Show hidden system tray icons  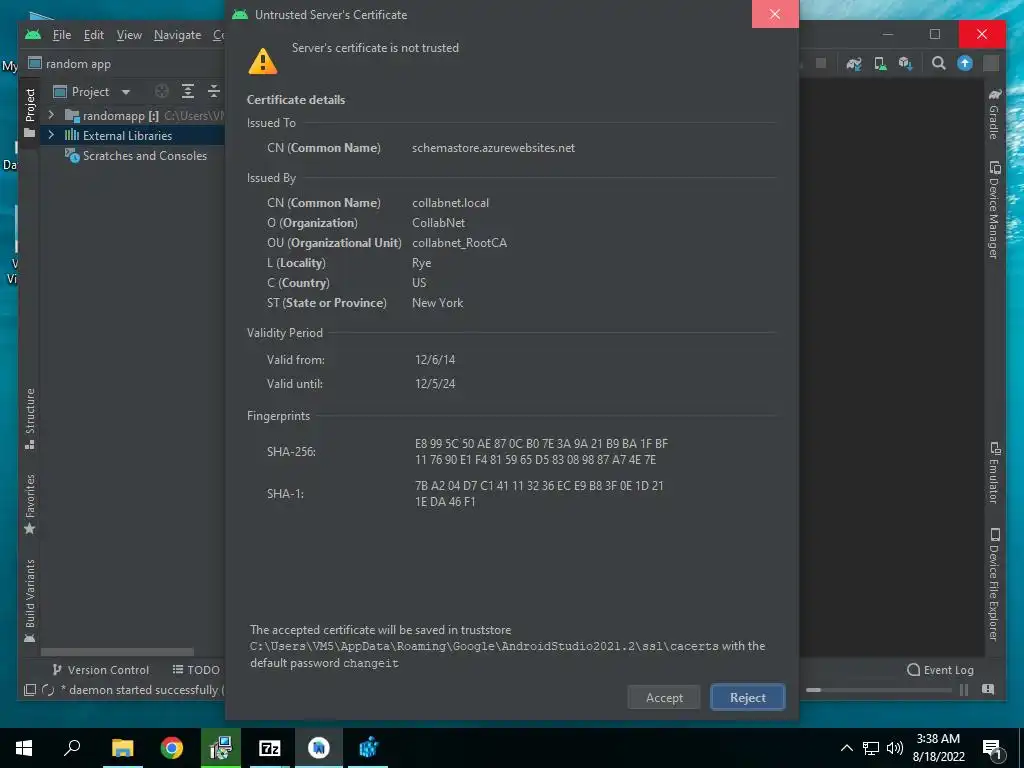pyautogui.click(x=846, y=748)
